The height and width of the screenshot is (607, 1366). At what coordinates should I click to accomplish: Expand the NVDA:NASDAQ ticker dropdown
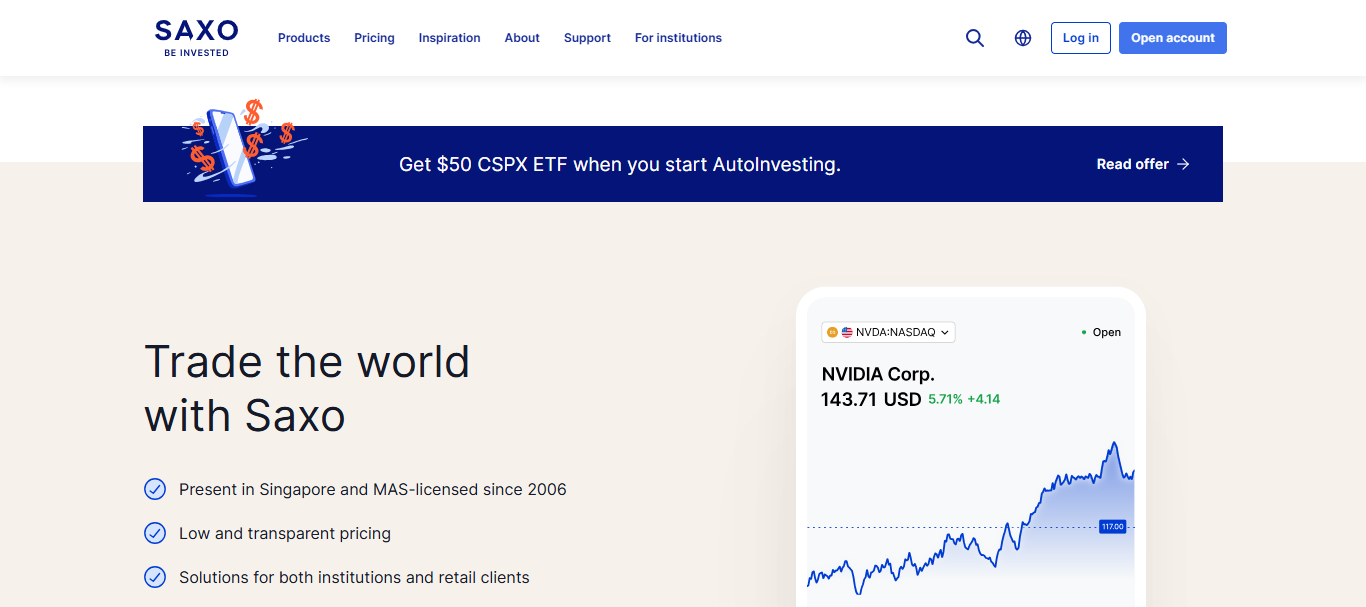coord(888,332)
